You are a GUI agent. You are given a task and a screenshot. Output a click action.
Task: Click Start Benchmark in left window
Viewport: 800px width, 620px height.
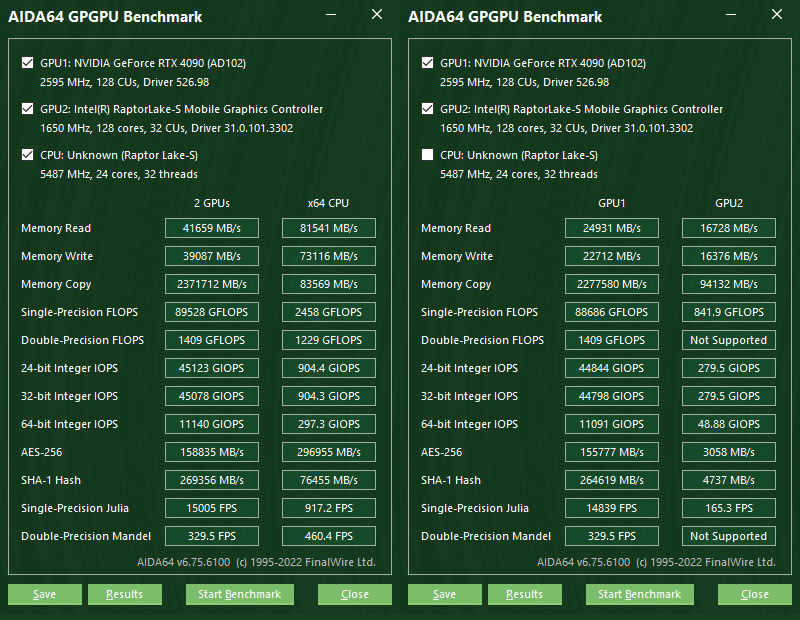(x=240, y=594)
